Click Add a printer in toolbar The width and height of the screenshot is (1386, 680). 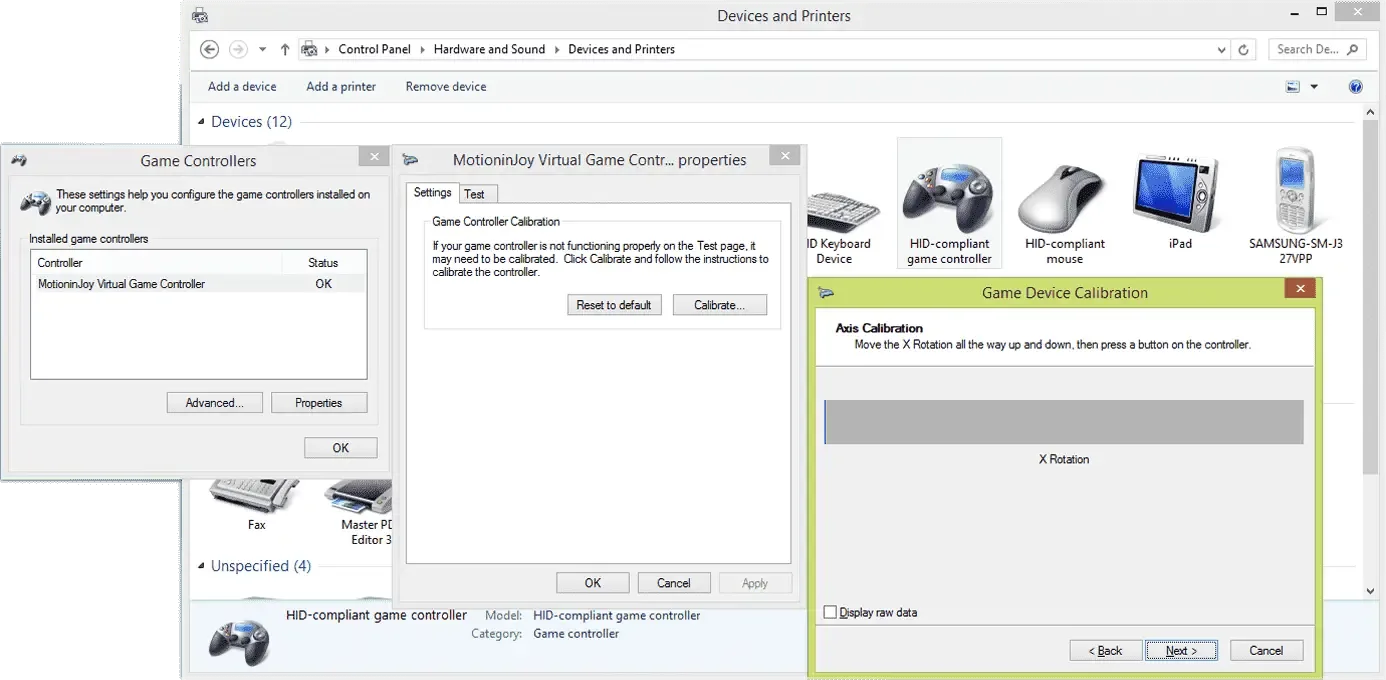click(x=341, y=87)
